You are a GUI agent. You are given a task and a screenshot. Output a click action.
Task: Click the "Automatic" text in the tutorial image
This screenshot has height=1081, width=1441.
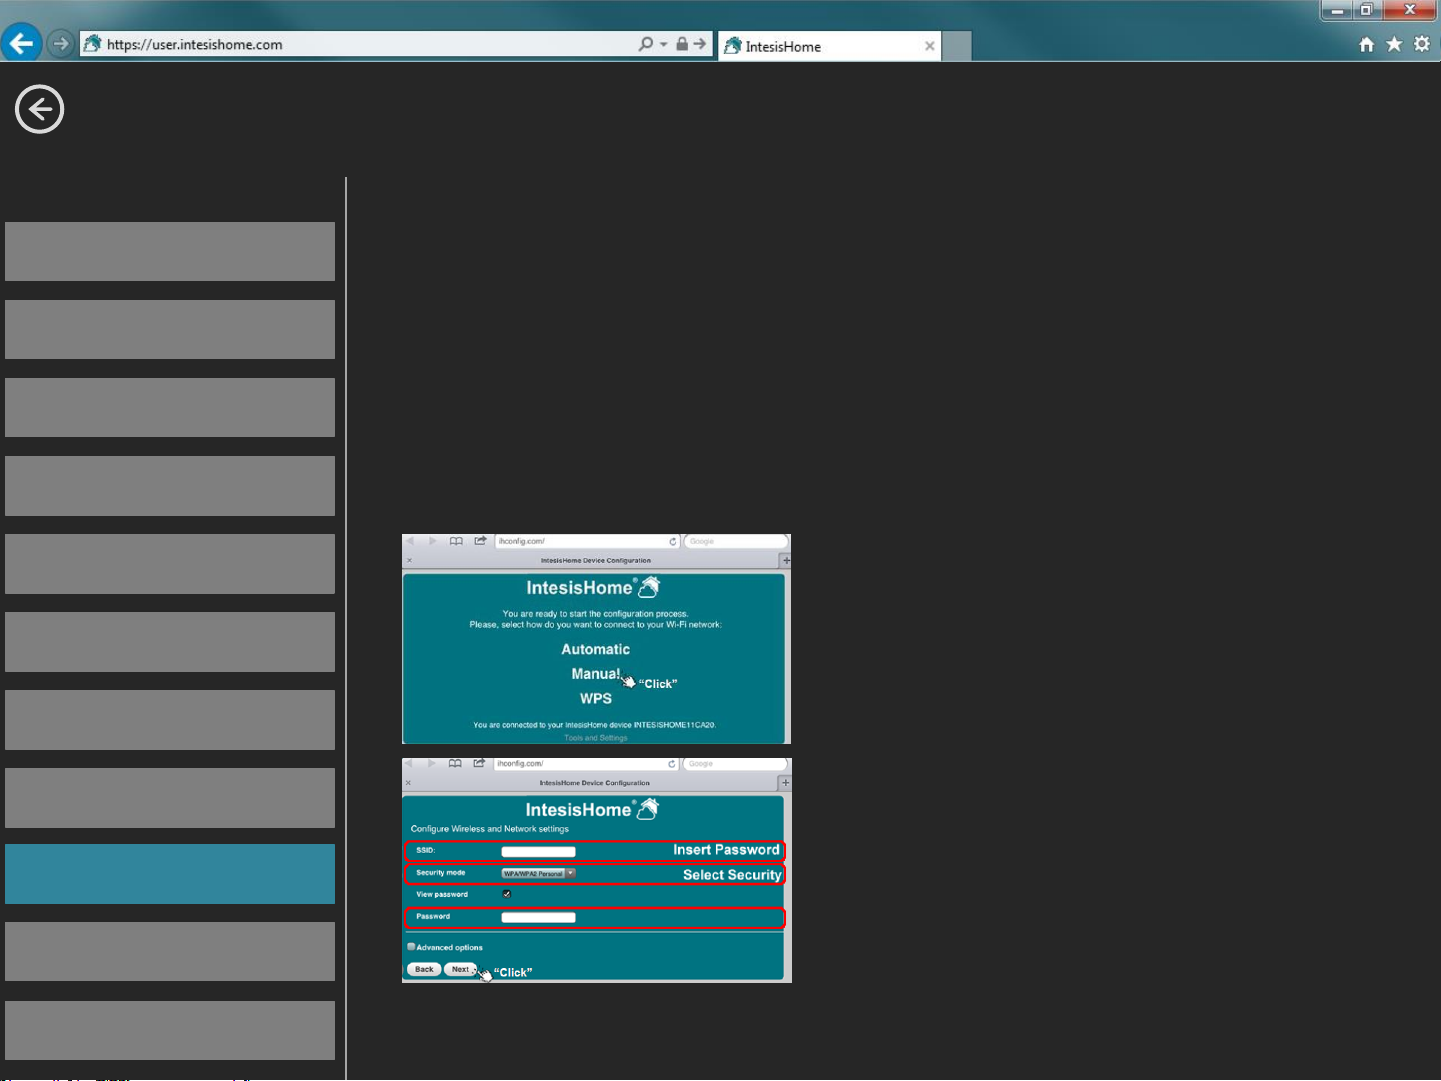click(596, 649)
